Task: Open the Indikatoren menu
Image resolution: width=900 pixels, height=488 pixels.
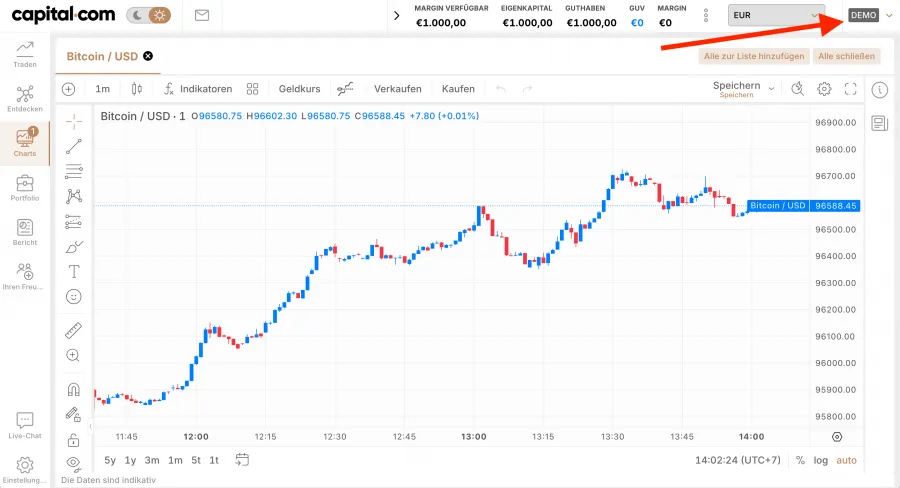Action: [198, 89]
